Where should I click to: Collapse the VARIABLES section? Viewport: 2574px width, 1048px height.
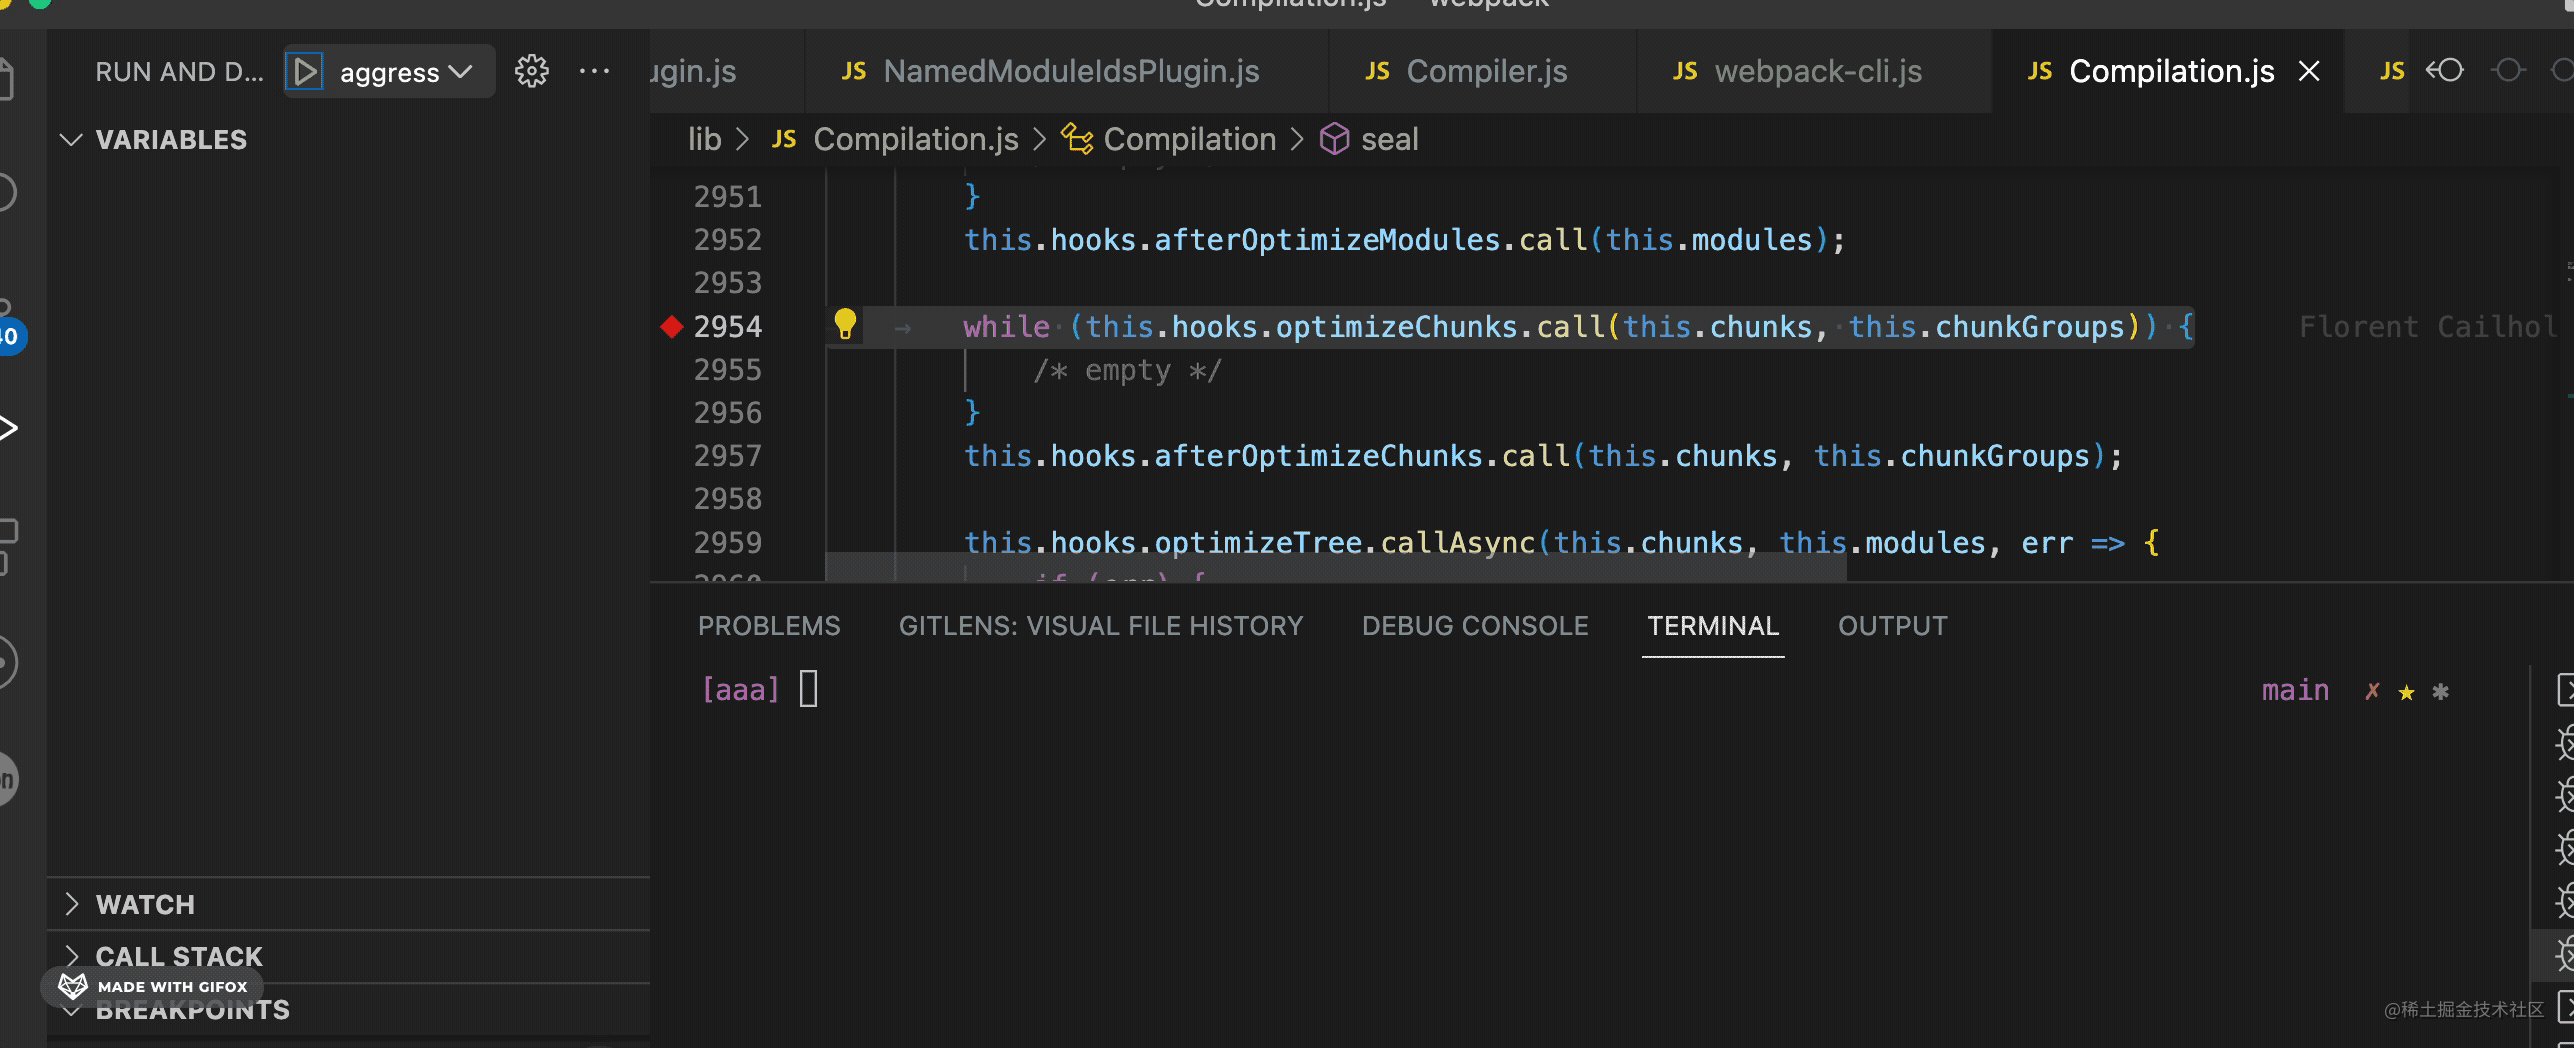tap(71, 140)
